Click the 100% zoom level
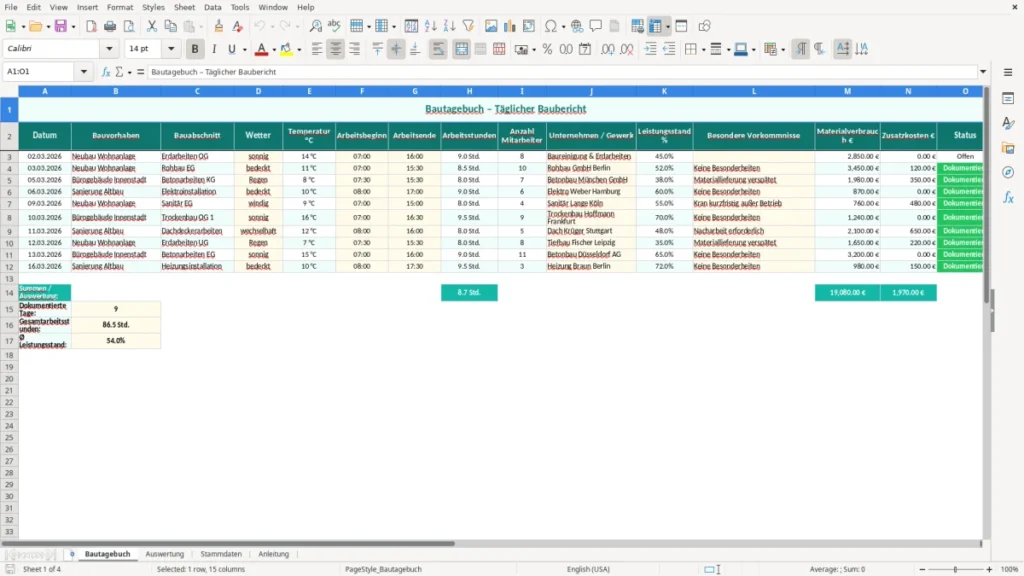The image size is (1024, 576). pyautogui.click(x=1010, y=569)
